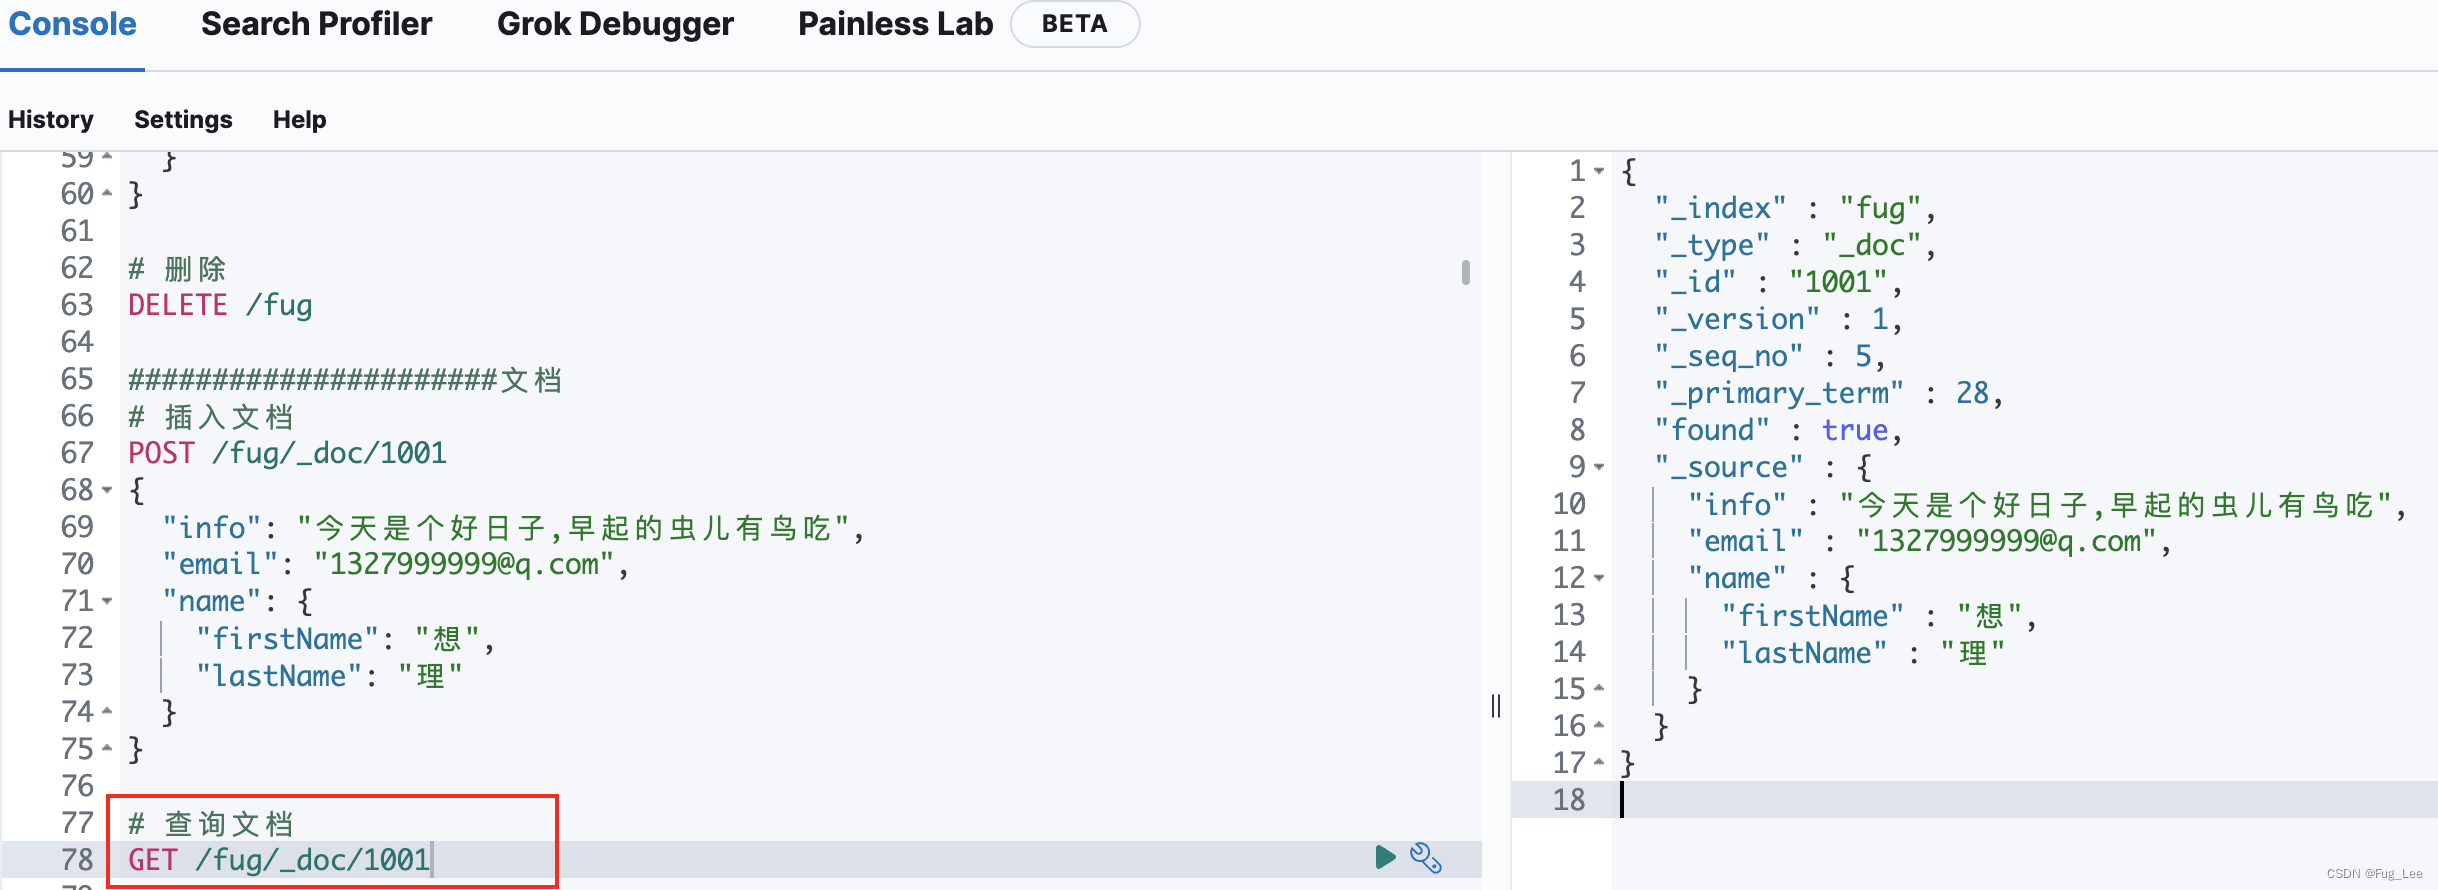Collapse the name object at editor line 71

coord(107,601)
